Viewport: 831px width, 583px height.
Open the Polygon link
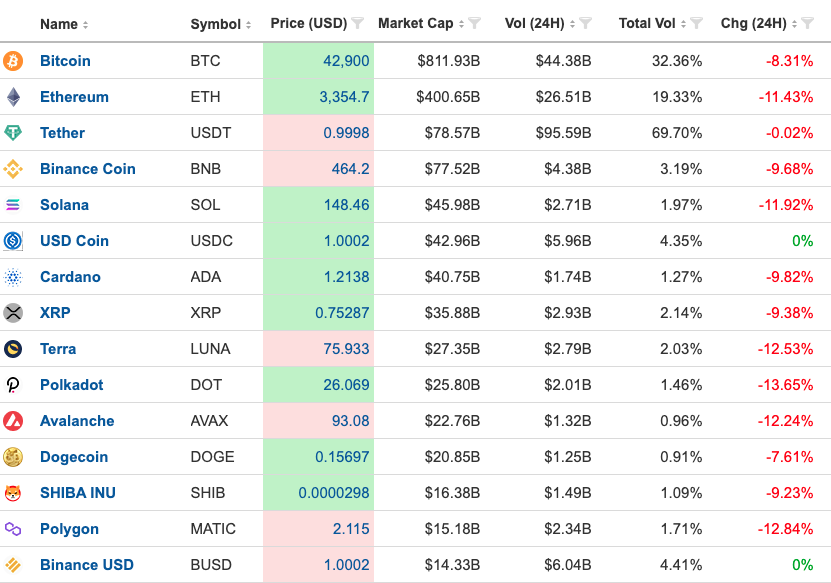tap(69, 529)
